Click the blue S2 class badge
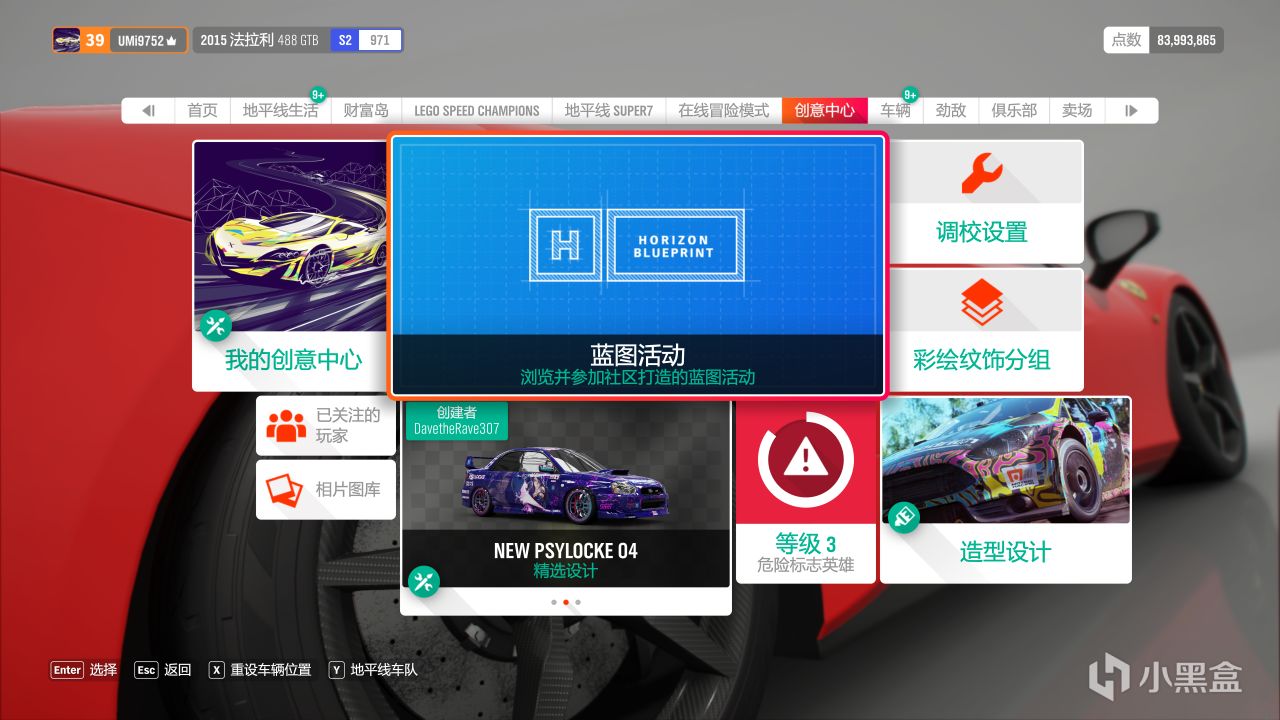 (x=345, y=40)
